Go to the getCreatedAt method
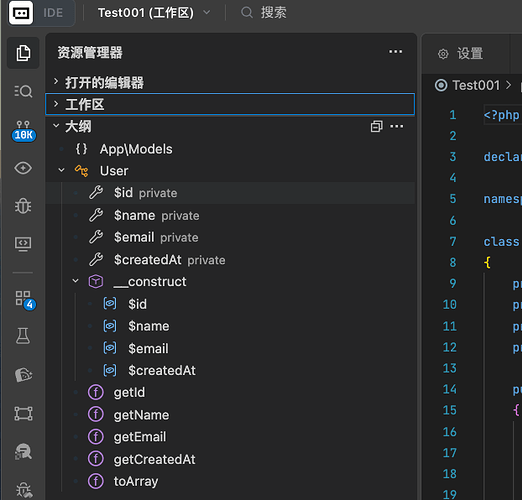 [230, 459]
